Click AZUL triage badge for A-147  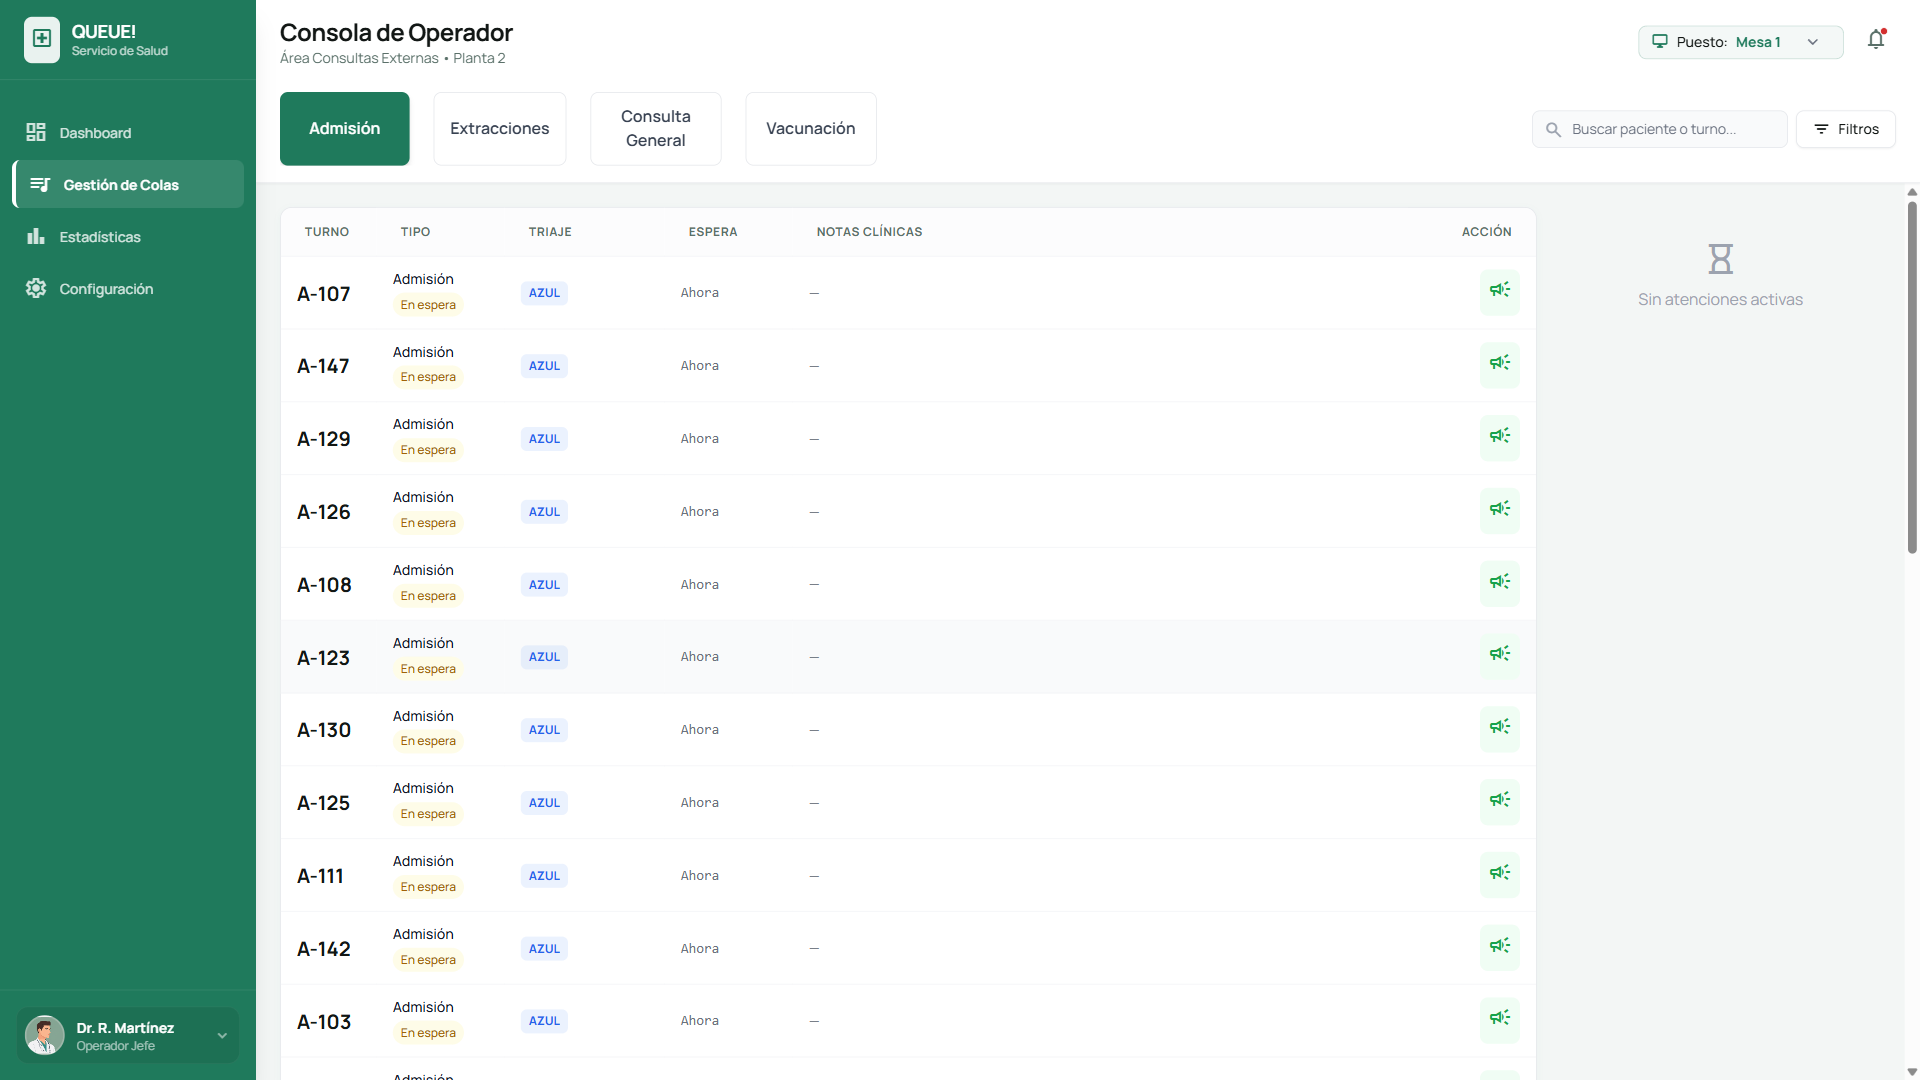click(x=544, y=366)
